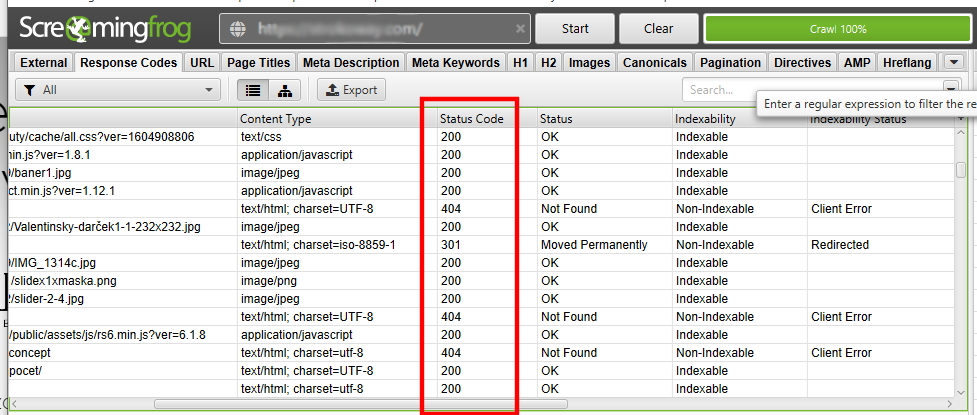Click the Screaming Frog logo

click(108, 28)
